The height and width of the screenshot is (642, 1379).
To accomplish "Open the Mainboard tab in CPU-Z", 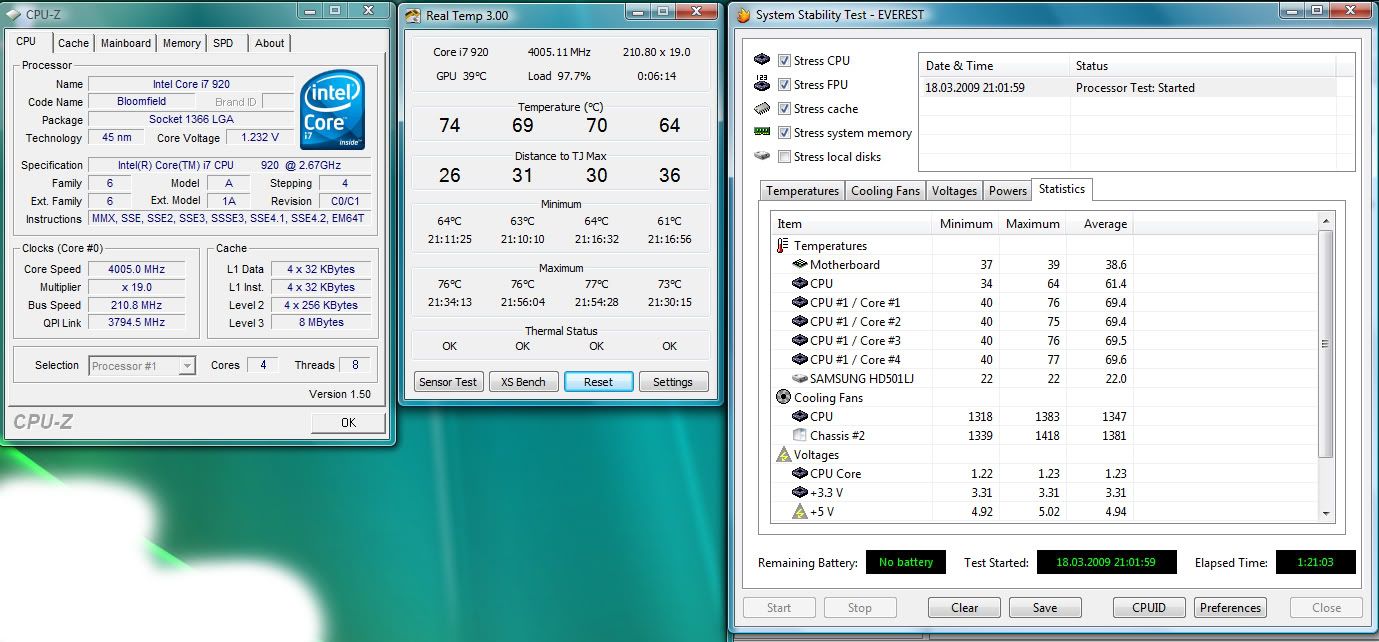I will tap(126, 43).
